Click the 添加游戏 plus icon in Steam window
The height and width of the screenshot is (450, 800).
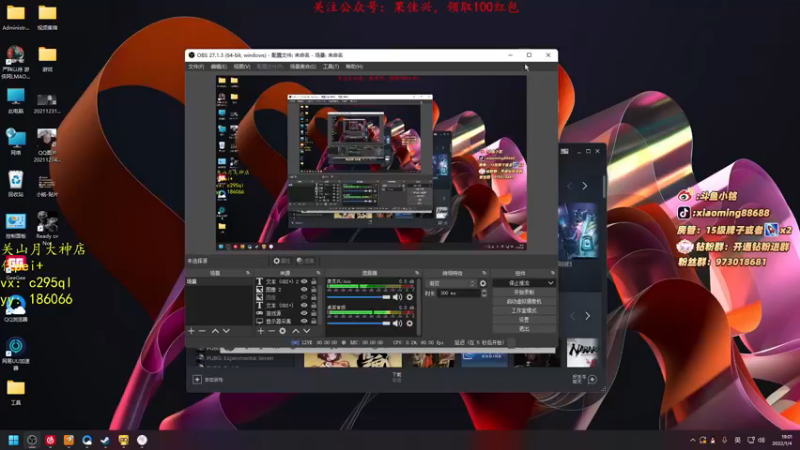click(x=197, y=380)
